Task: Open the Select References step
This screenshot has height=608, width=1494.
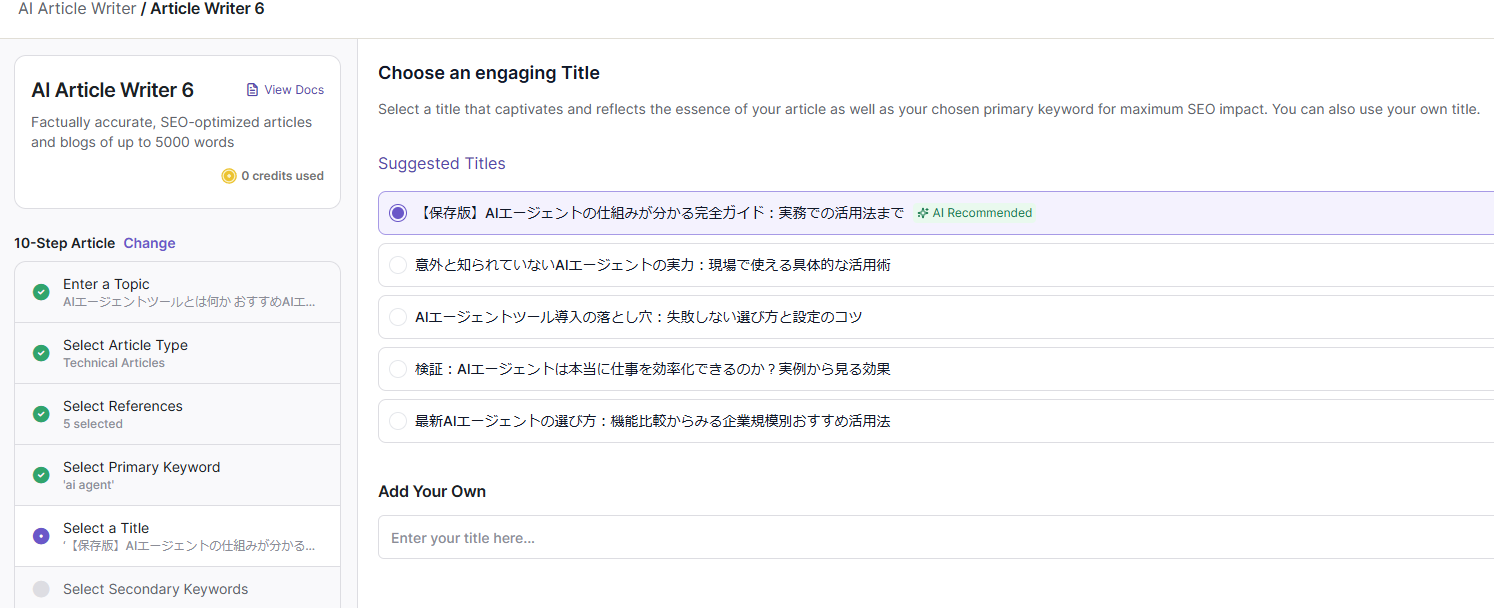Action: 123,406
